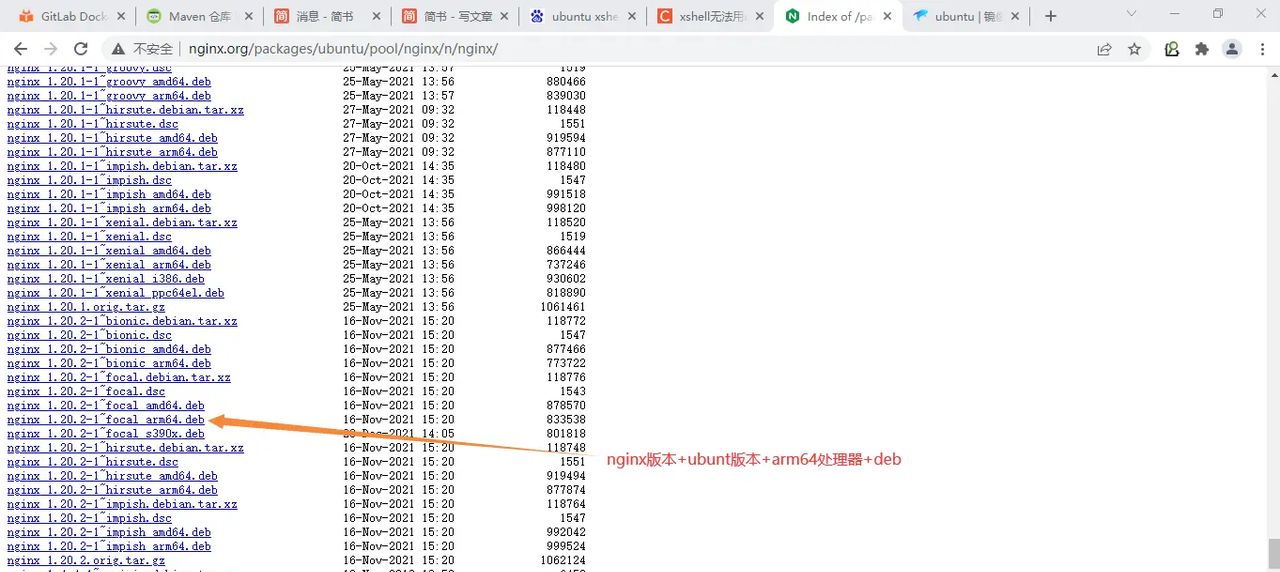
Task: Open nginx_1.20.1-1~xenial.dsc link
Action: click(x=89, y=237)
